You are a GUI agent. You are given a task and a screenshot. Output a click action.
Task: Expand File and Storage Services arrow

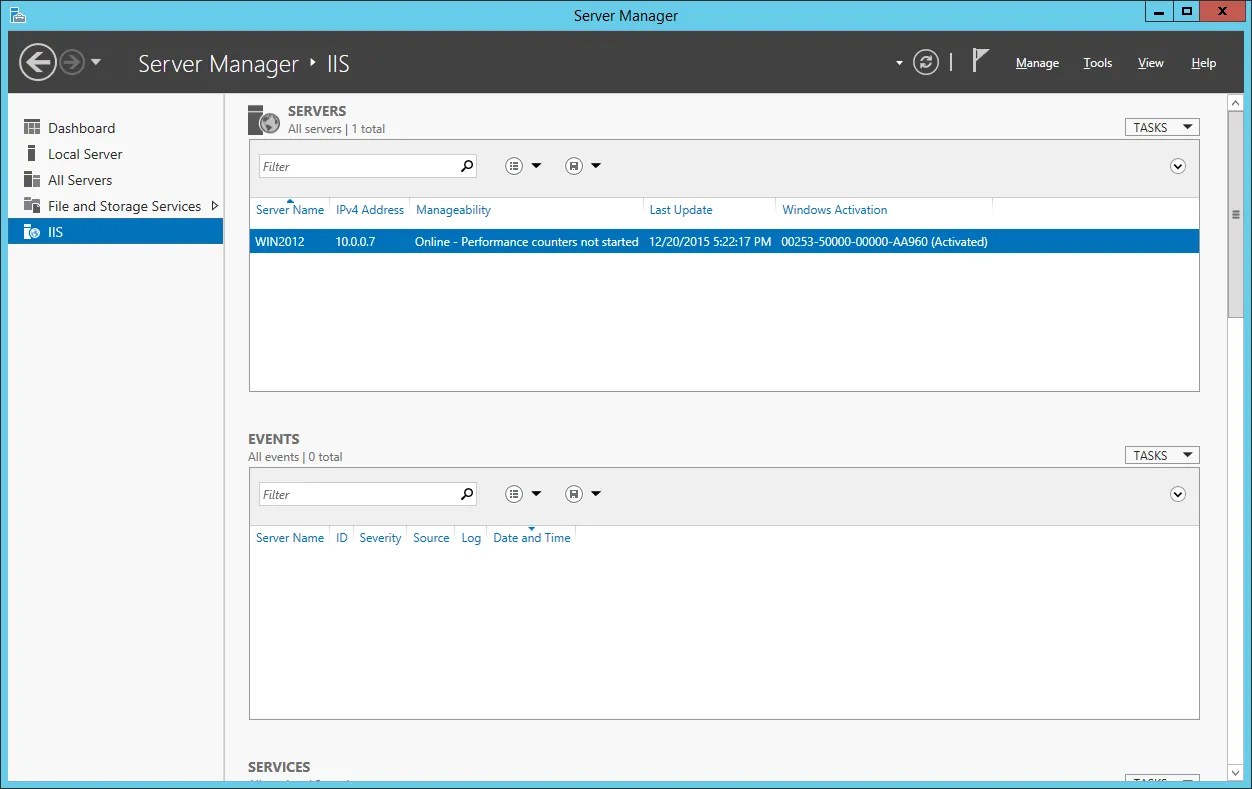click(x=214, y=206)
